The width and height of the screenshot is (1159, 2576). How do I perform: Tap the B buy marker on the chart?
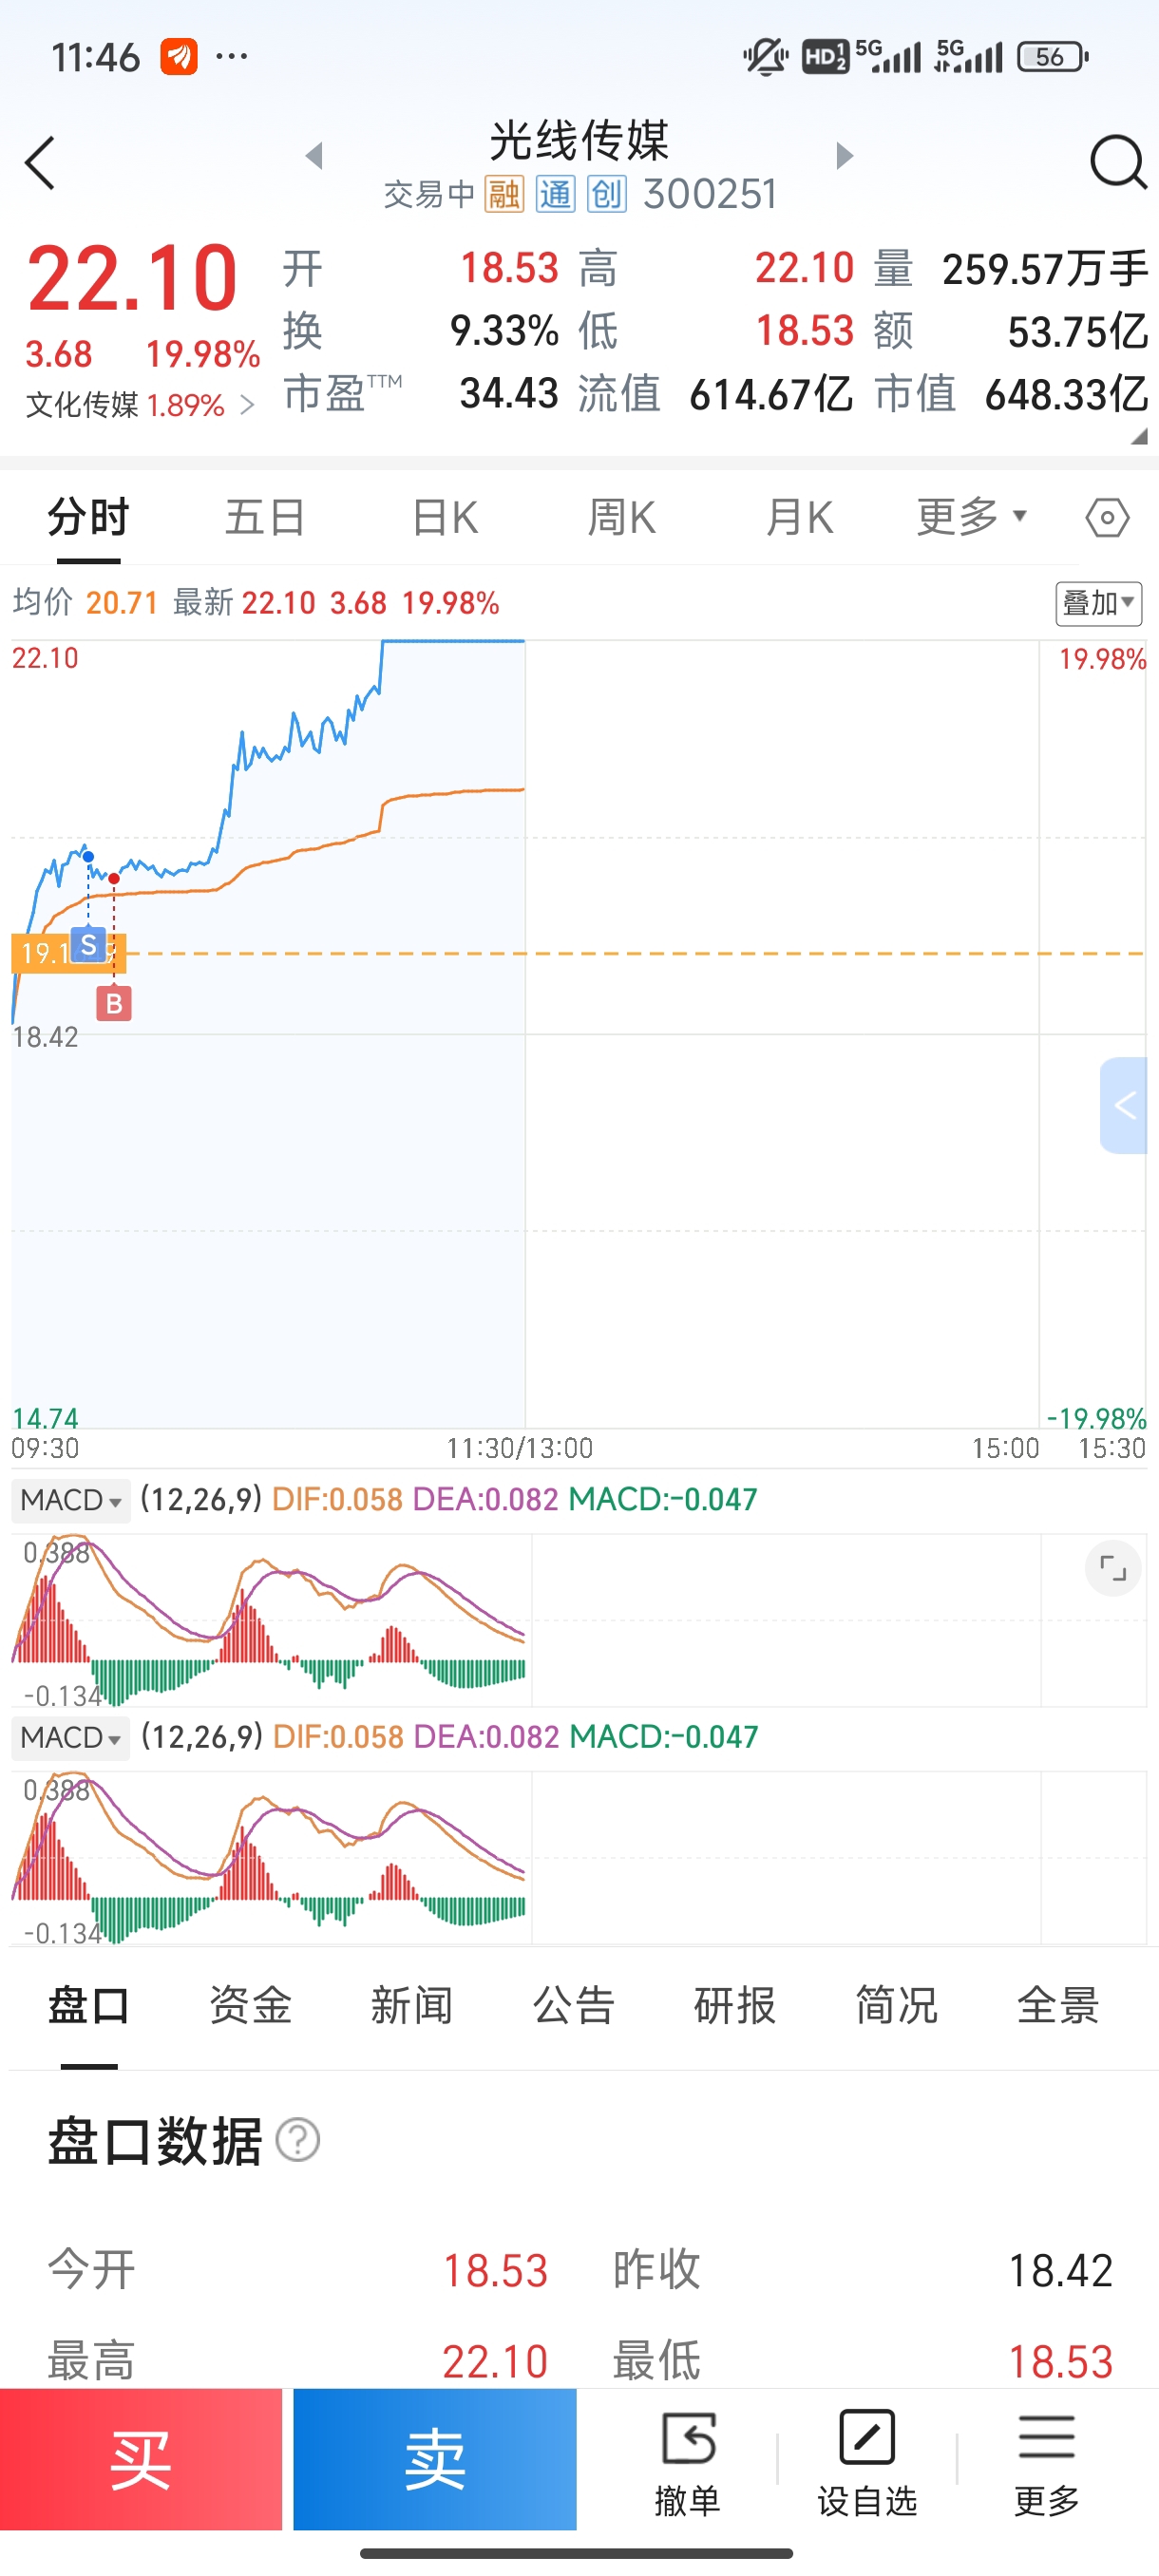click(114, 1003)
